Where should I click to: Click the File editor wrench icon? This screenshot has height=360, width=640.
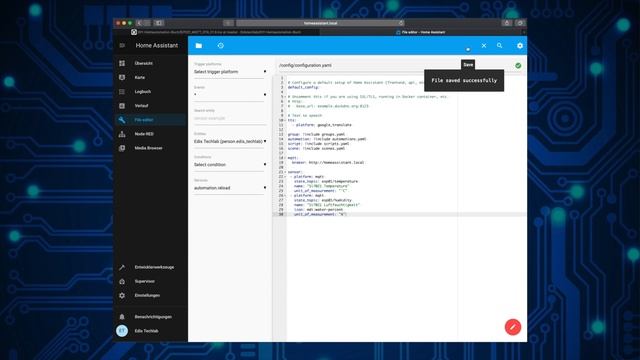122,120
